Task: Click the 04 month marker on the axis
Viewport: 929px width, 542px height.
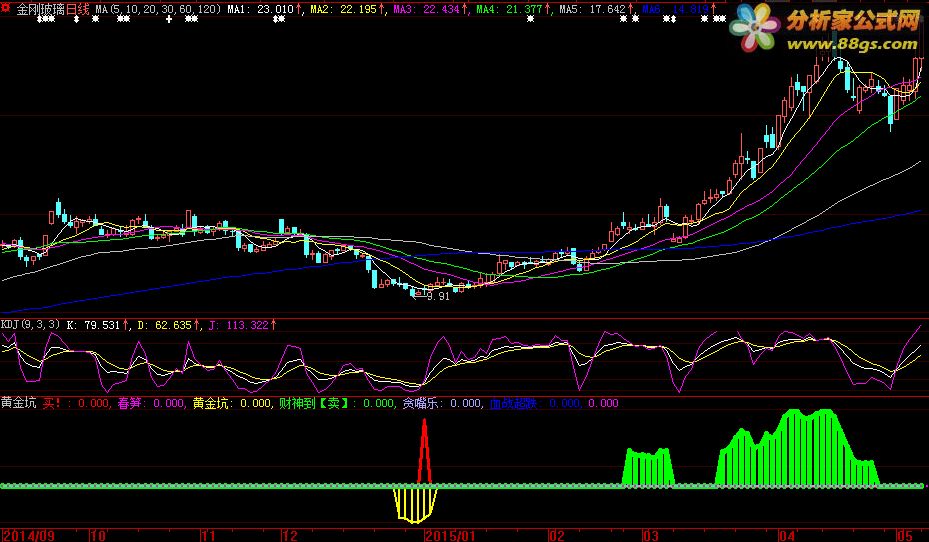Action: pyautogui.click(x=787, y=535)
